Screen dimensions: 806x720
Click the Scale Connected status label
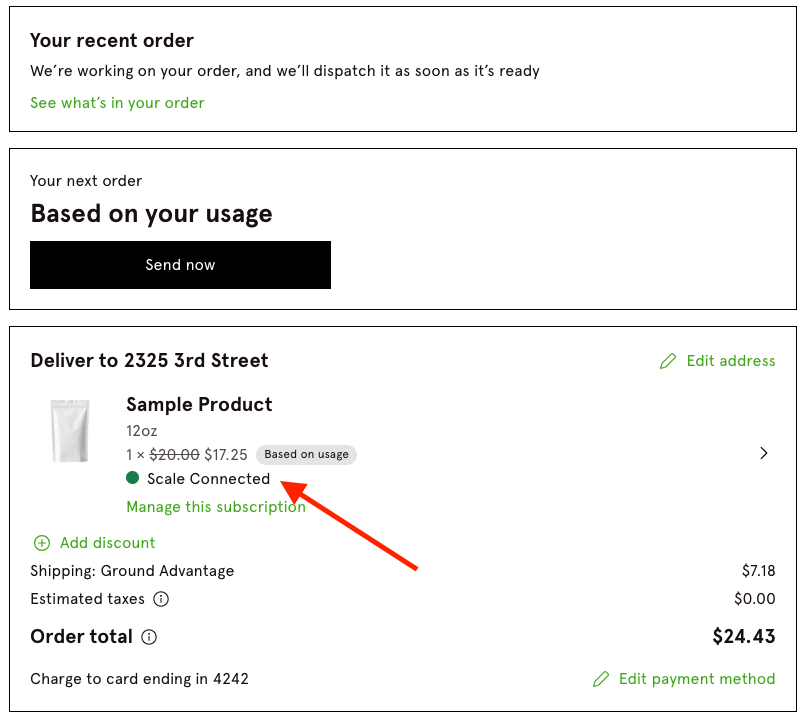208,479
